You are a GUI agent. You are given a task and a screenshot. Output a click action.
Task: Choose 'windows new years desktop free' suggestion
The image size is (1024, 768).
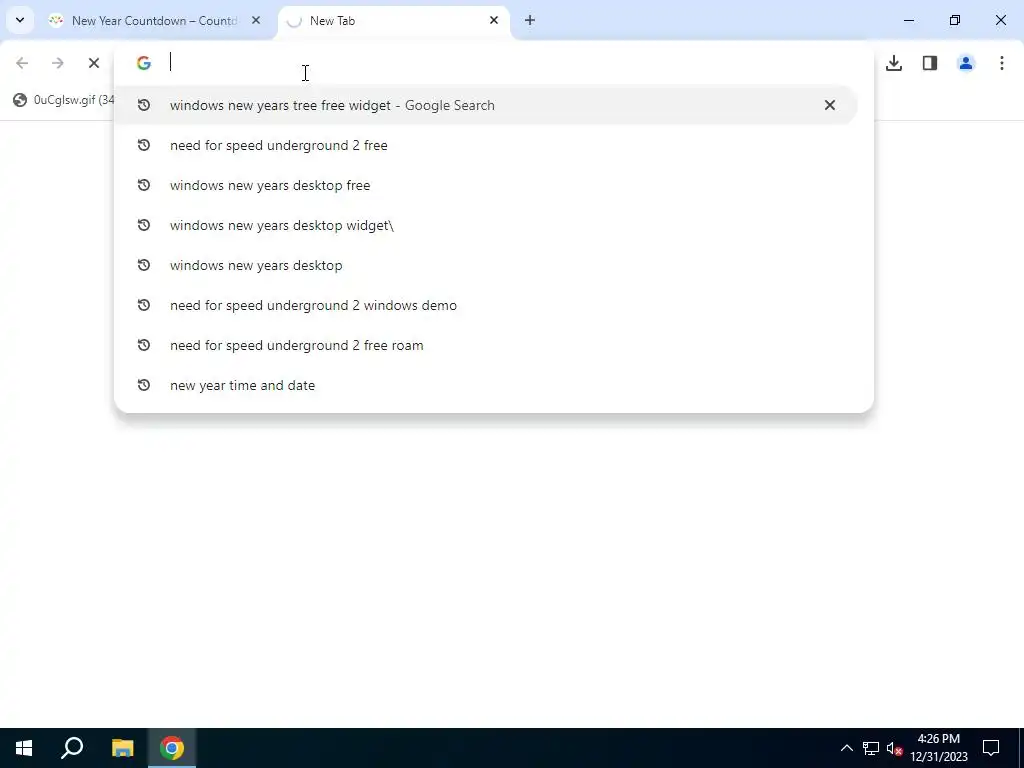[x=485, y=185]
